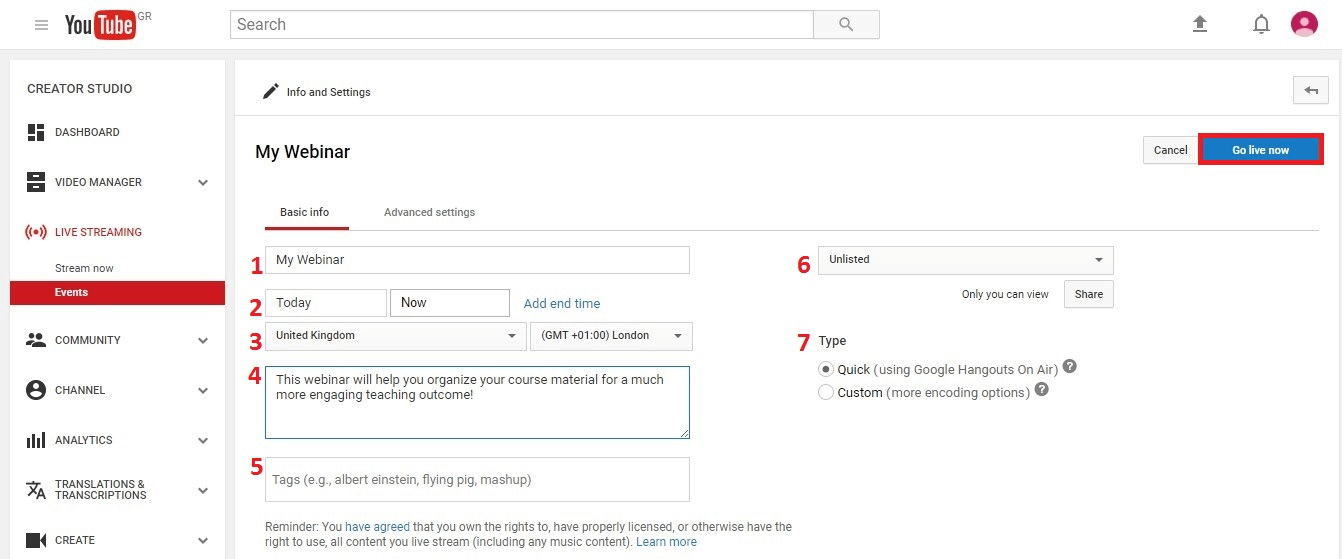Select Quick (Google Hangouts On Air) type
1342x559 pixels.
[x=826, y=369]
